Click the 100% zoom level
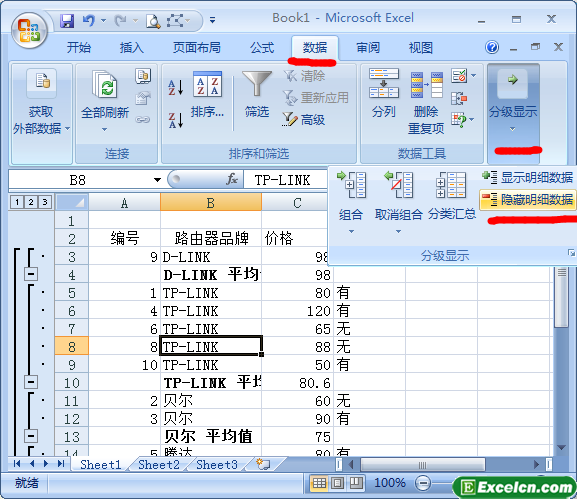This screenshot has height=499, width=577. click(x=390, y=483)
